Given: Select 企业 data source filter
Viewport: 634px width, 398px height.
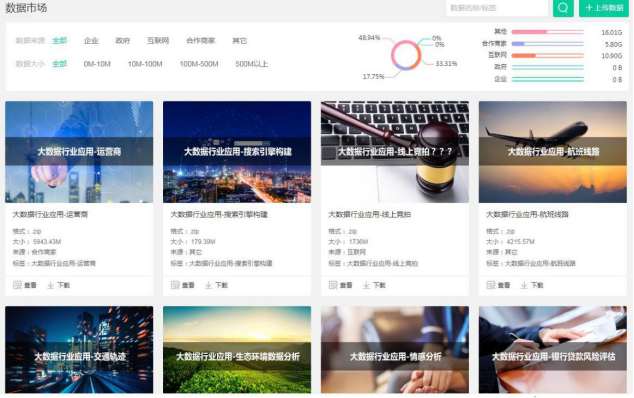Looking at the screenshot, I should (x=91, y=40).
